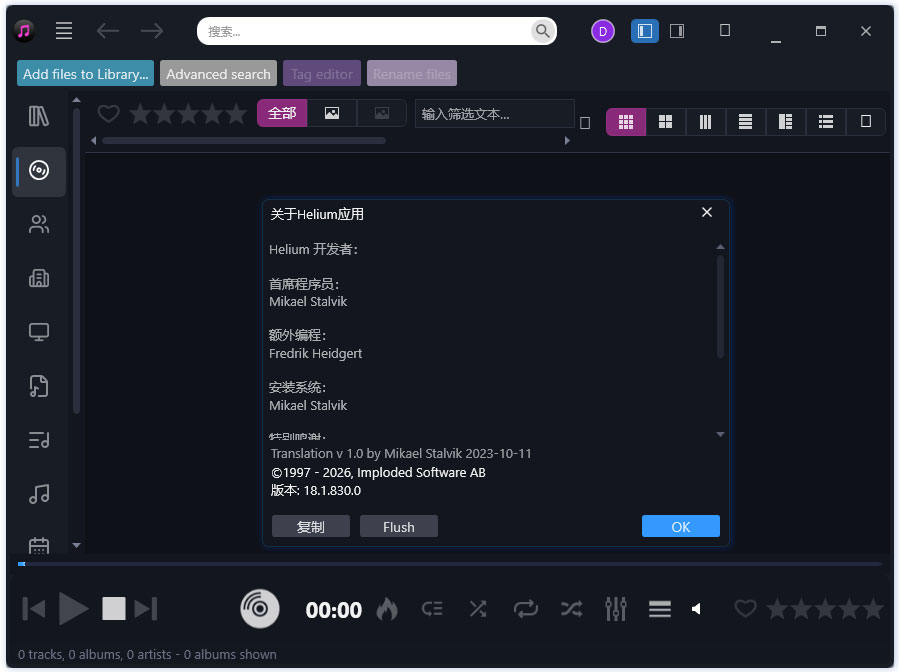Open Advanced search
The image size is (899, 672).
click(x=218, y=73)
